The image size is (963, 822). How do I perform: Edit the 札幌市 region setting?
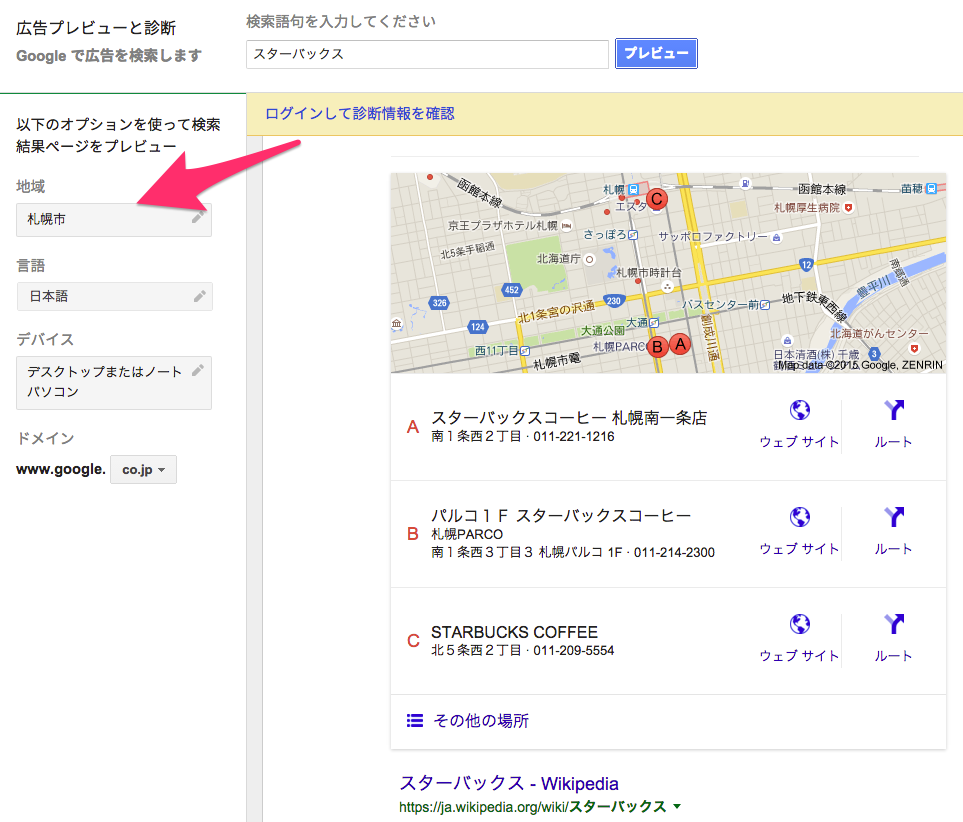point(114,219)
